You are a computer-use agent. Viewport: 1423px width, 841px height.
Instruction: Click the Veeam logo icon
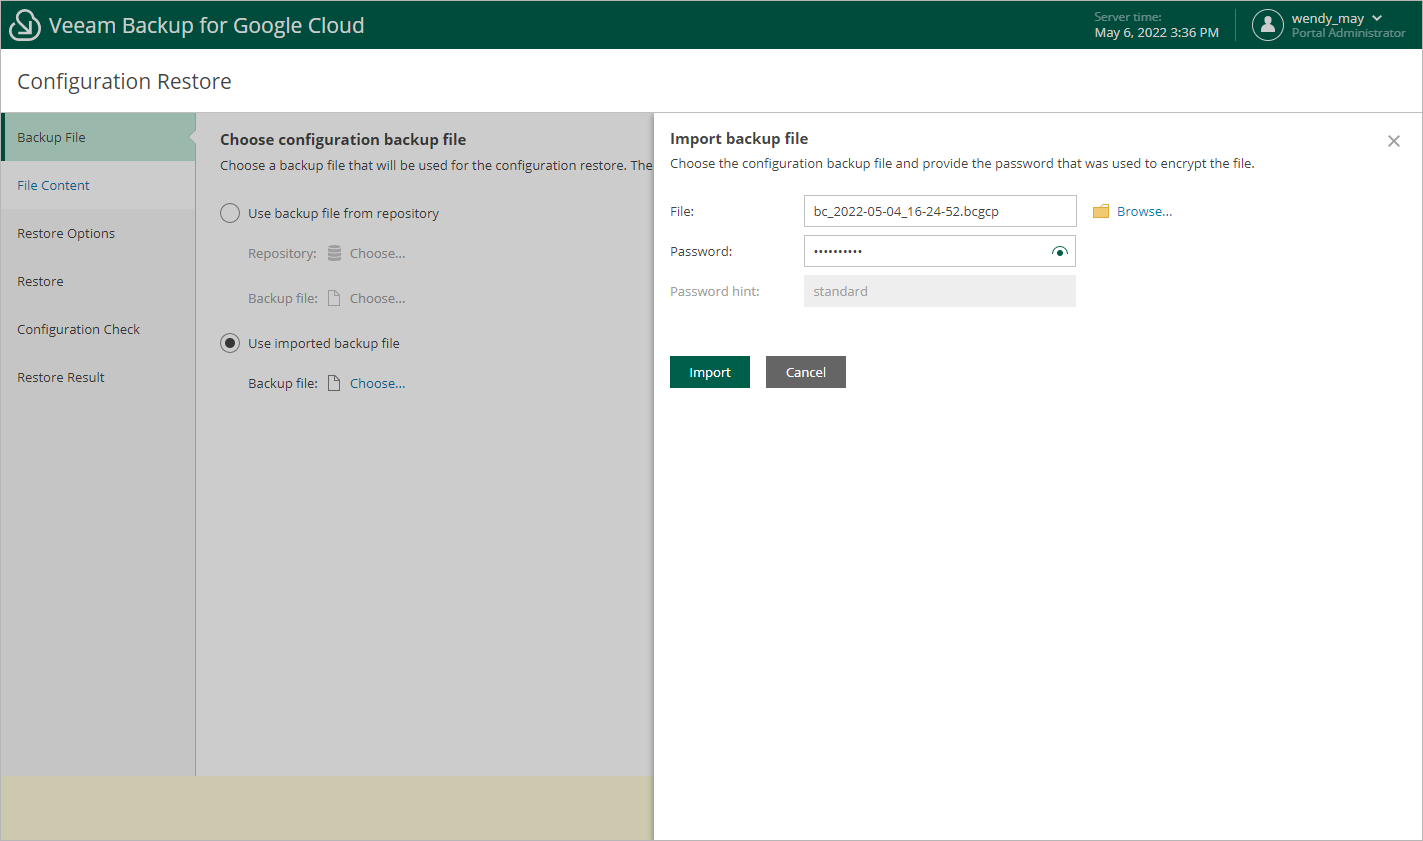(x=24, y=26)
